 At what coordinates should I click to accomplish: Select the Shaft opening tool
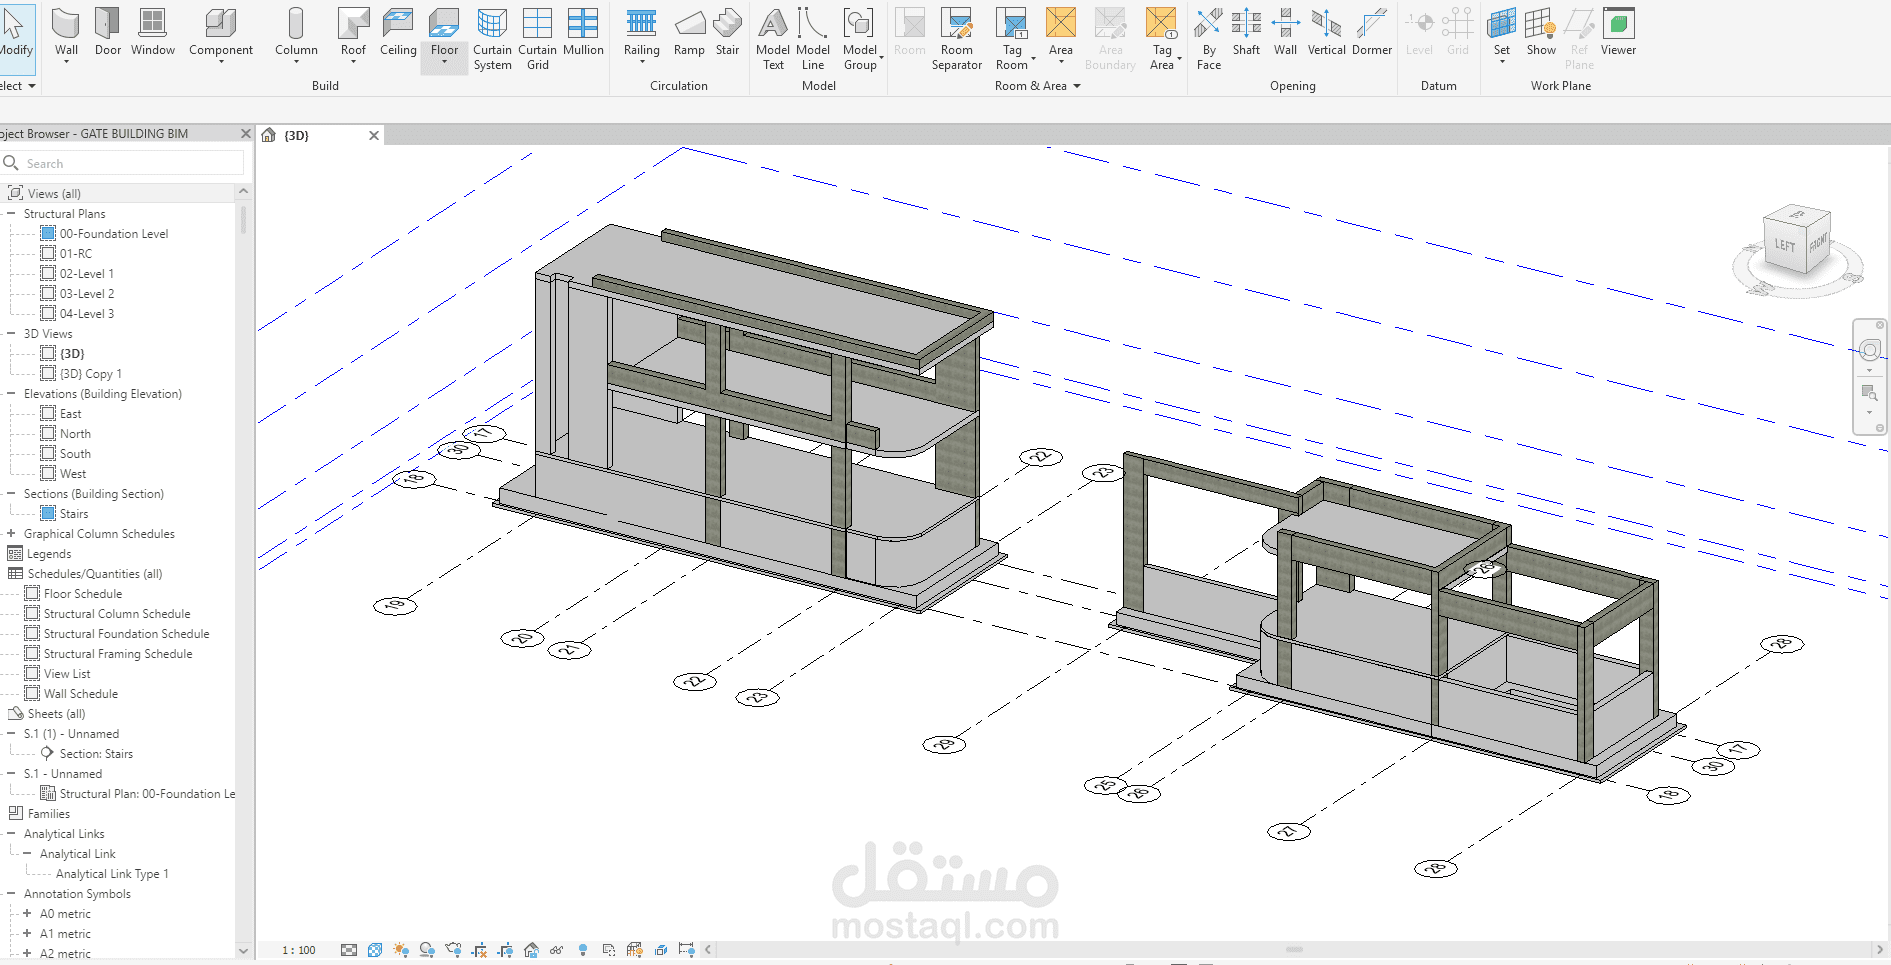pyautogui.click(x=1246, y=32)
